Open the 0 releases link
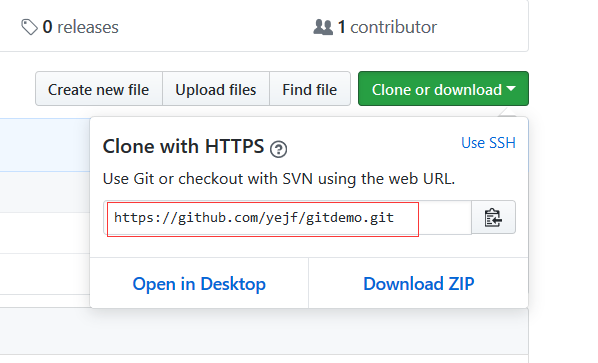The height and width of the screenshot is (363, 598). [70, 27]
